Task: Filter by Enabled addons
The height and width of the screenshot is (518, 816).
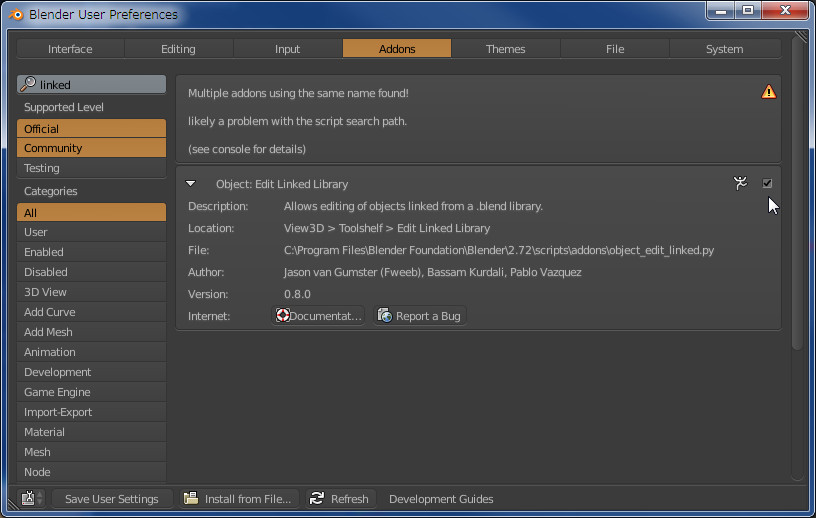Action: click(92, 252)
